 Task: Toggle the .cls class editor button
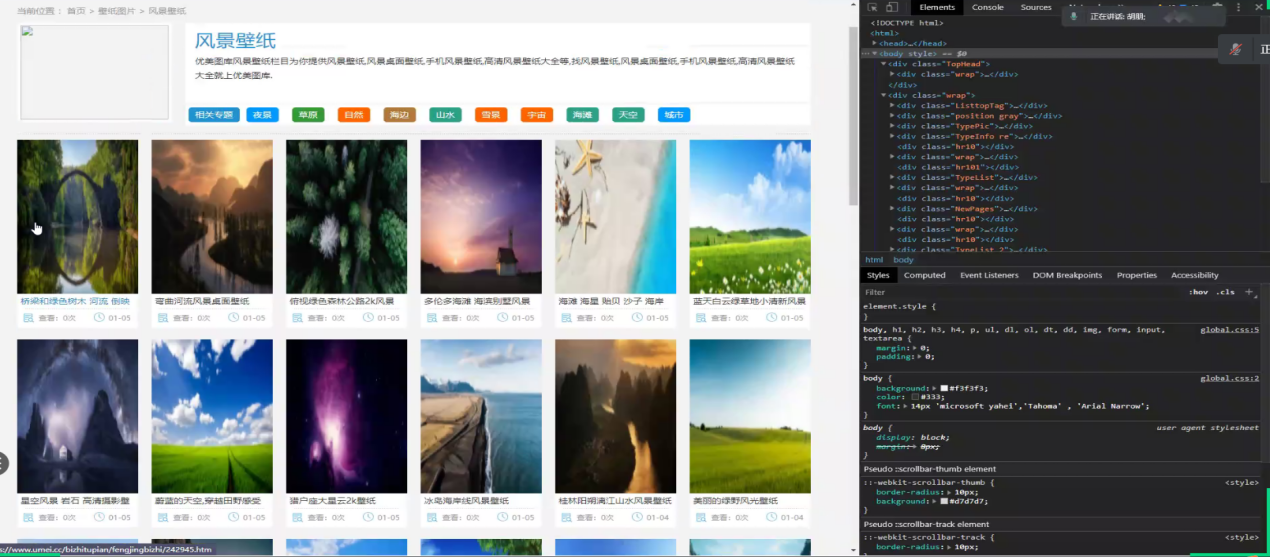click(x=1224, y=292)
